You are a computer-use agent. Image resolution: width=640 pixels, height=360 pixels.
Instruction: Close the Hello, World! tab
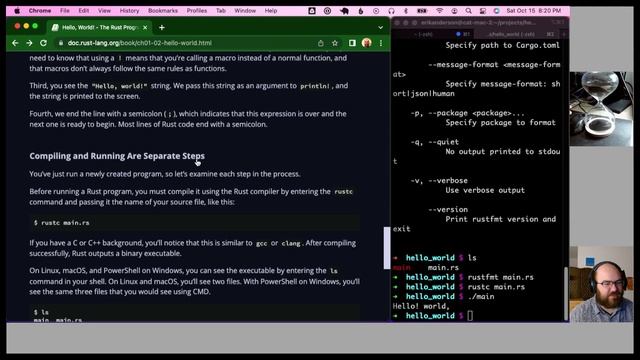point(145,27)
